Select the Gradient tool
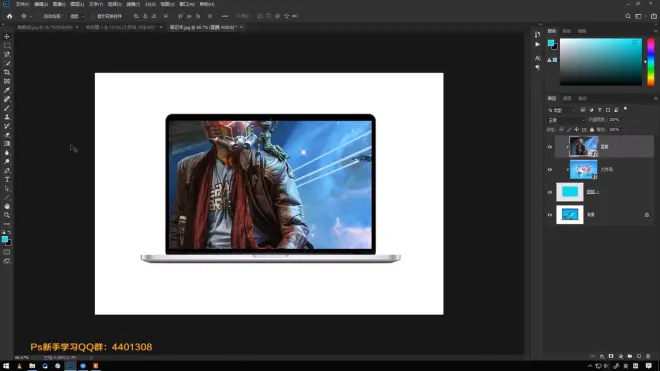The image size is (660, 371). tap(7, 144)
